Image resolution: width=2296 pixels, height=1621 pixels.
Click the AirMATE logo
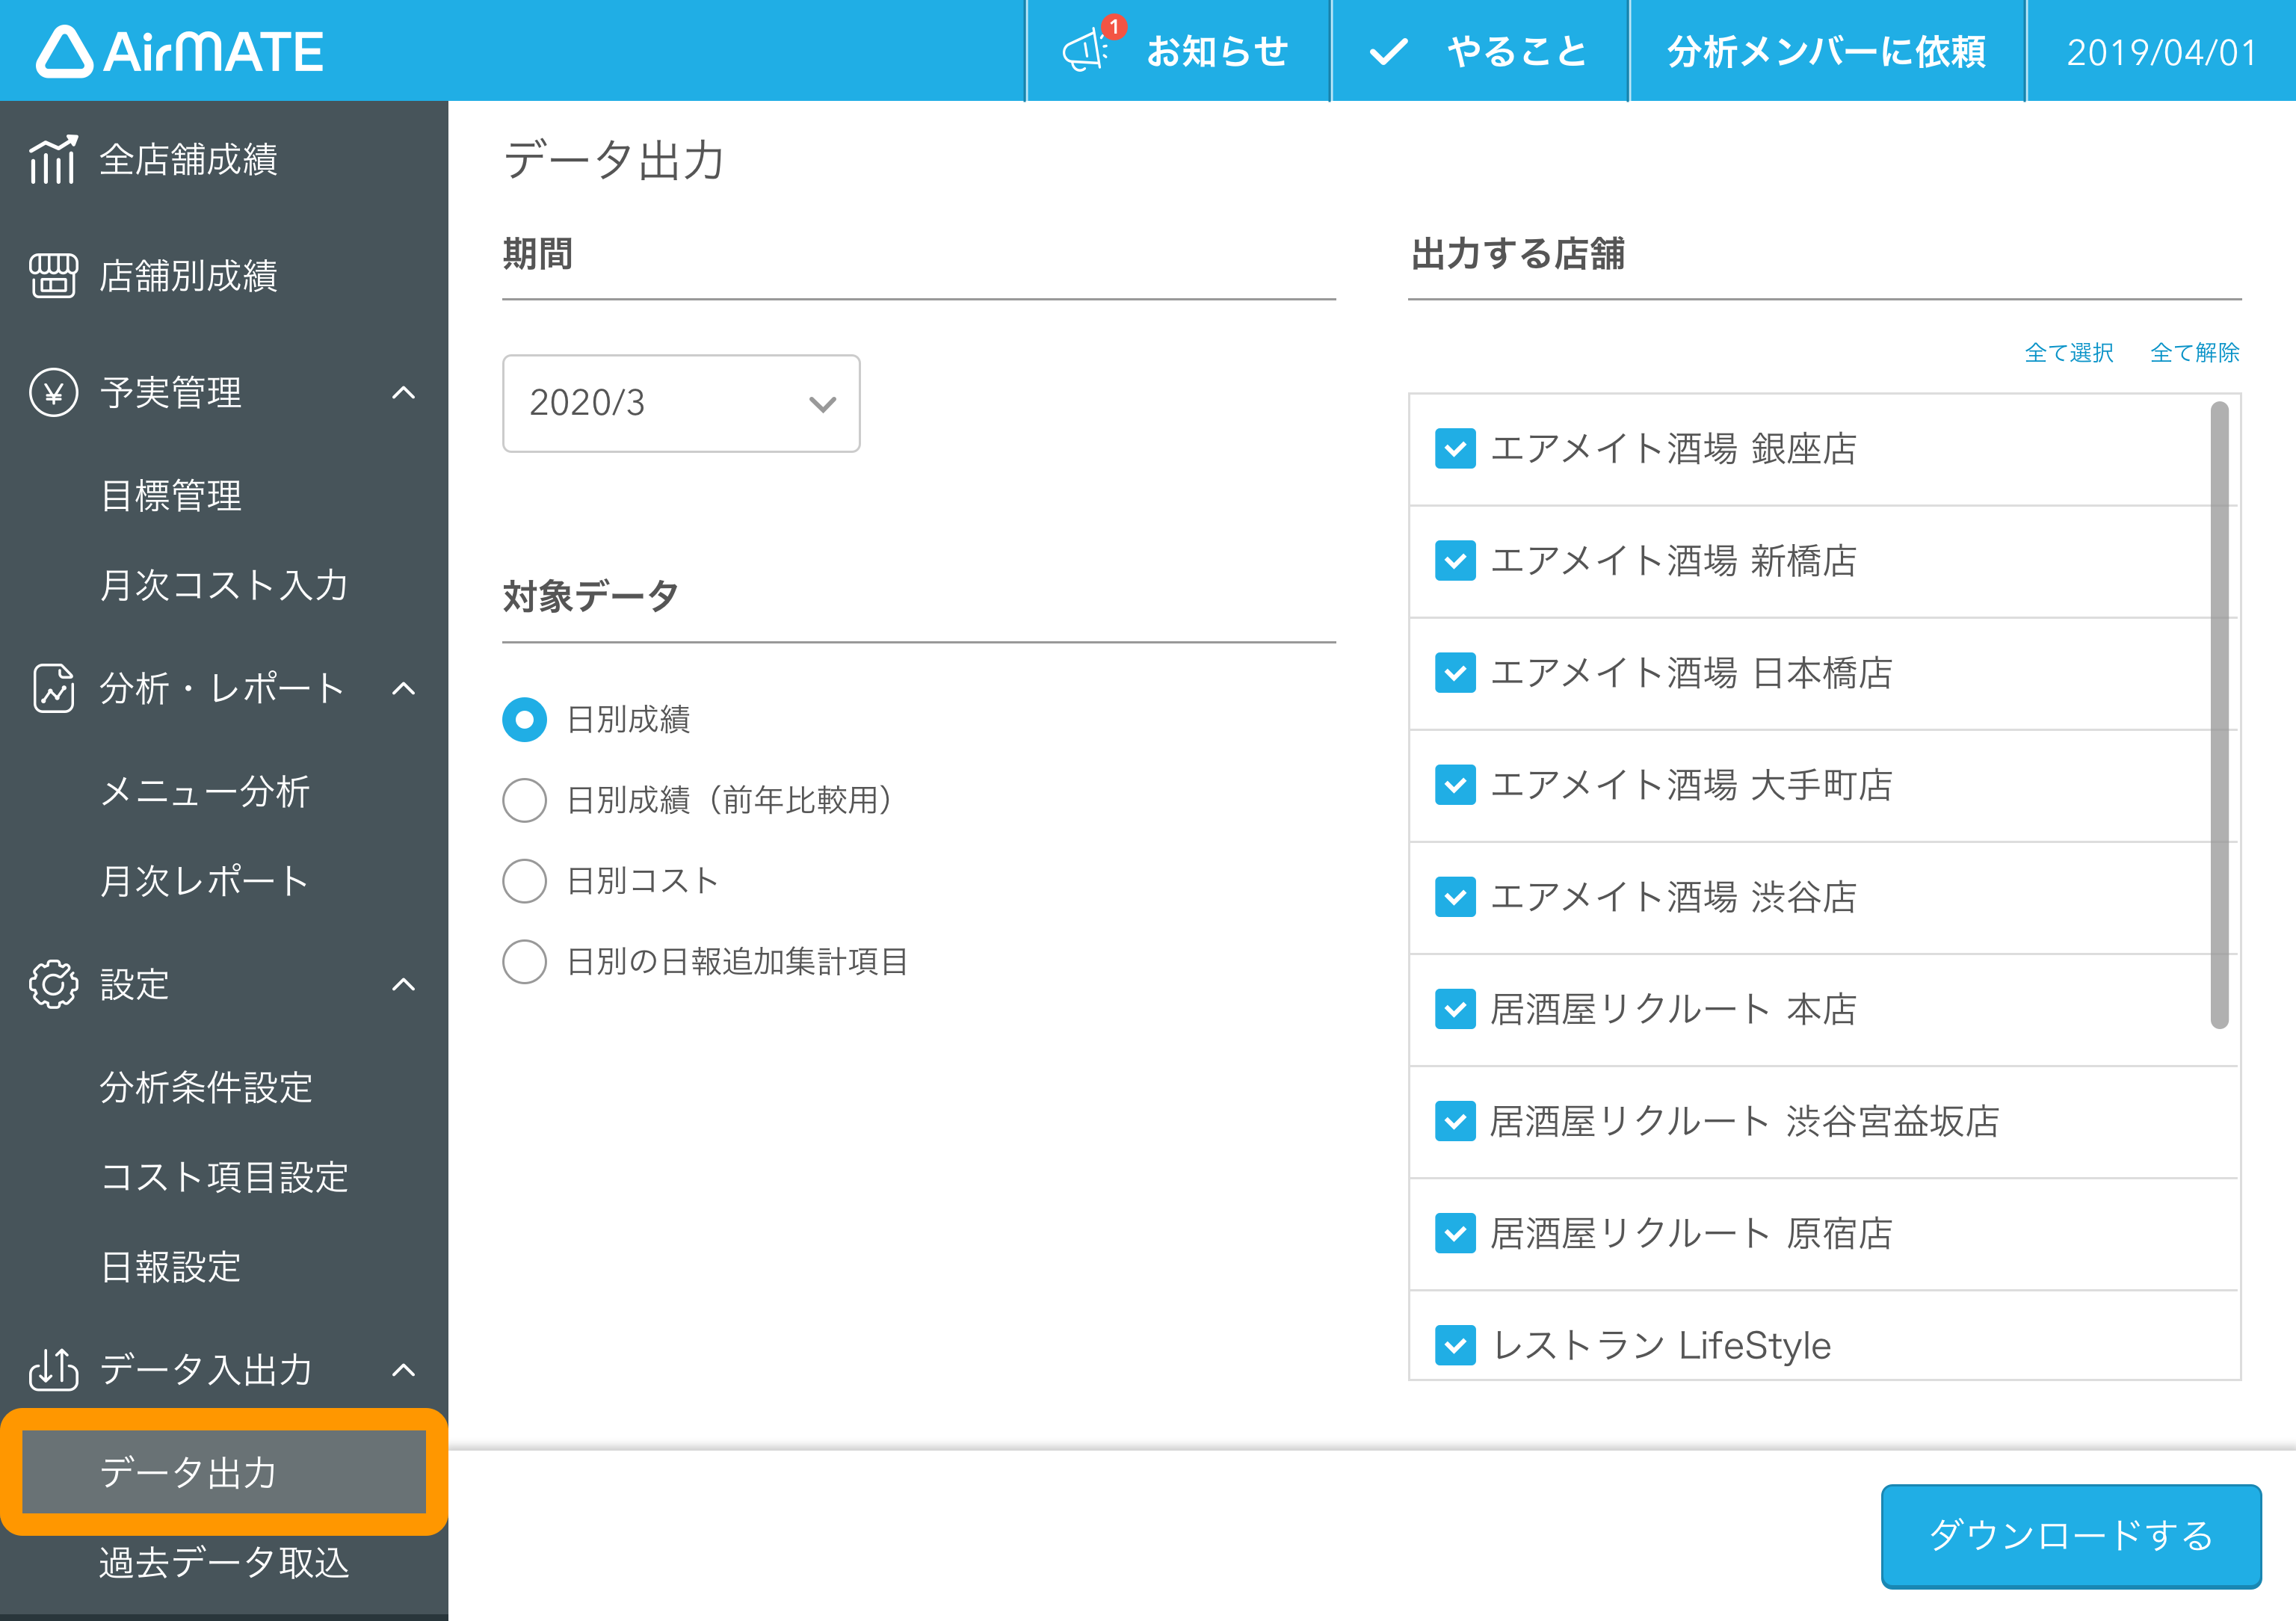180,51
